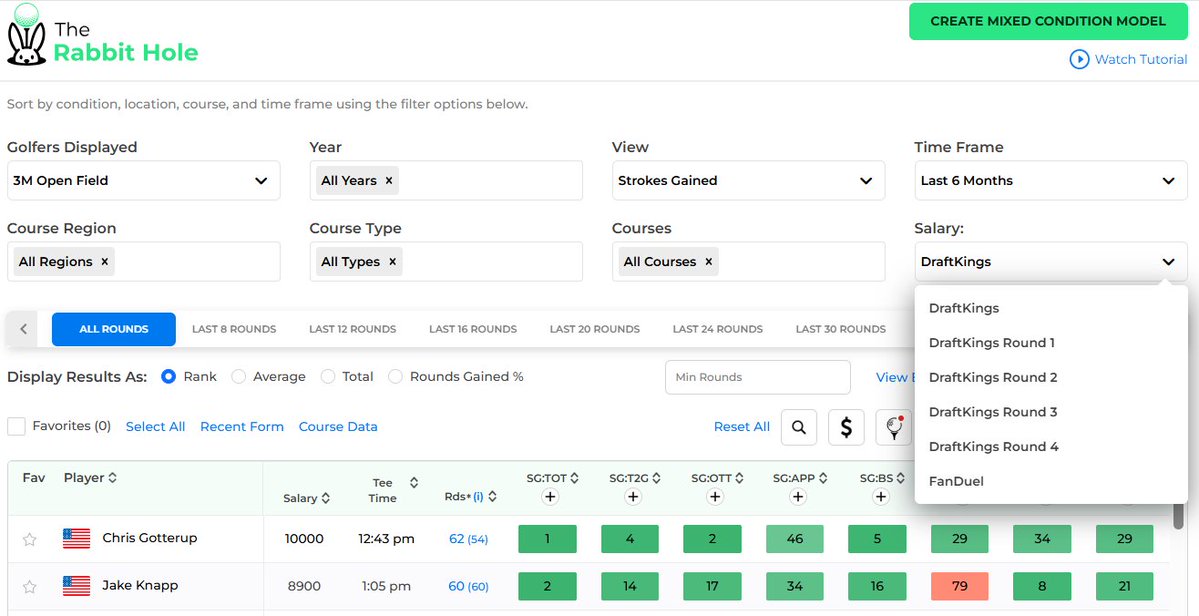This screenshot has height=616, width=1199.
Task: Open the Courses multi-select field
Action: [x=749, y=261]
